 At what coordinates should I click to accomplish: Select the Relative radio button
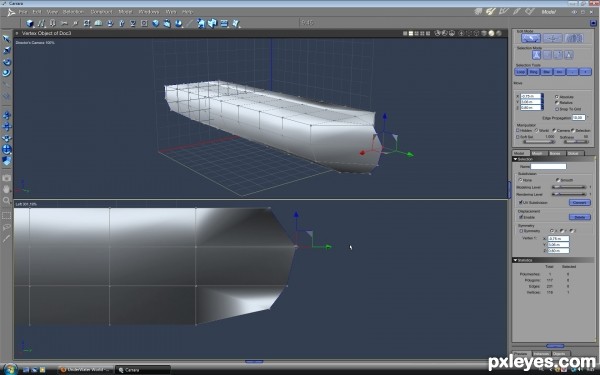557,103
